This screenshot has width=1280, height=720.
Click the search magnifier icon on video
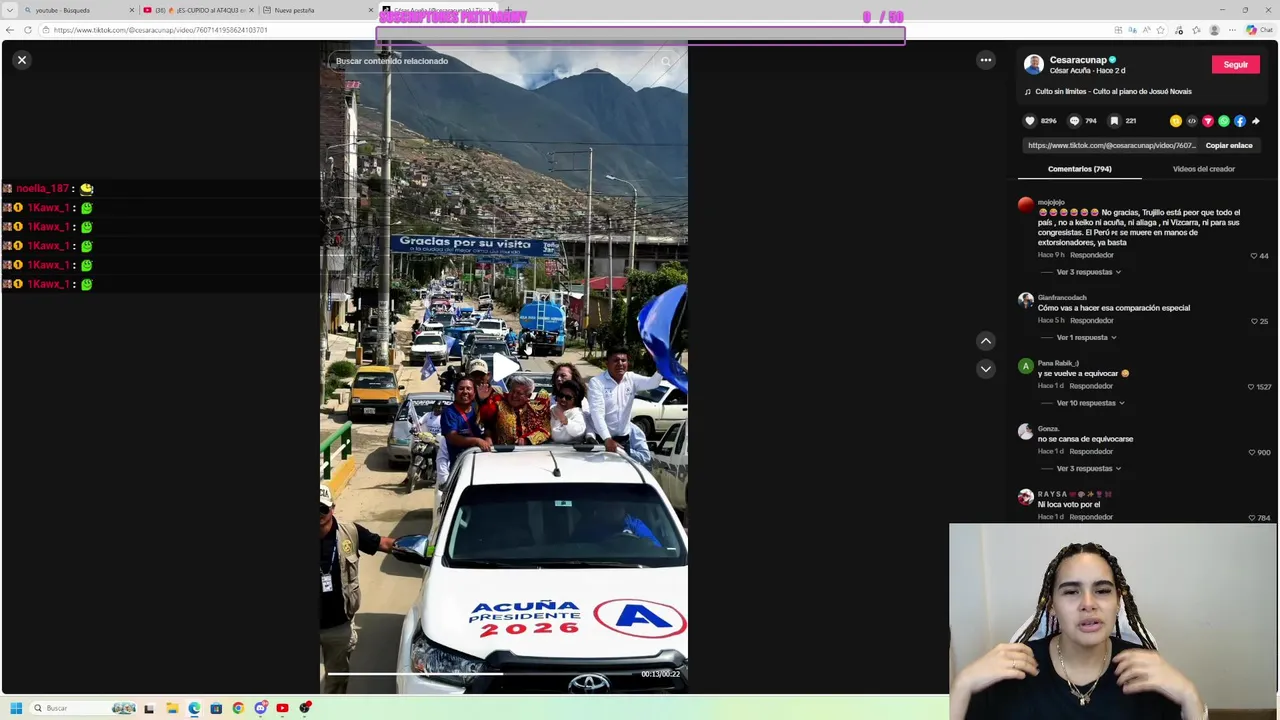click(x=666, y=61)
